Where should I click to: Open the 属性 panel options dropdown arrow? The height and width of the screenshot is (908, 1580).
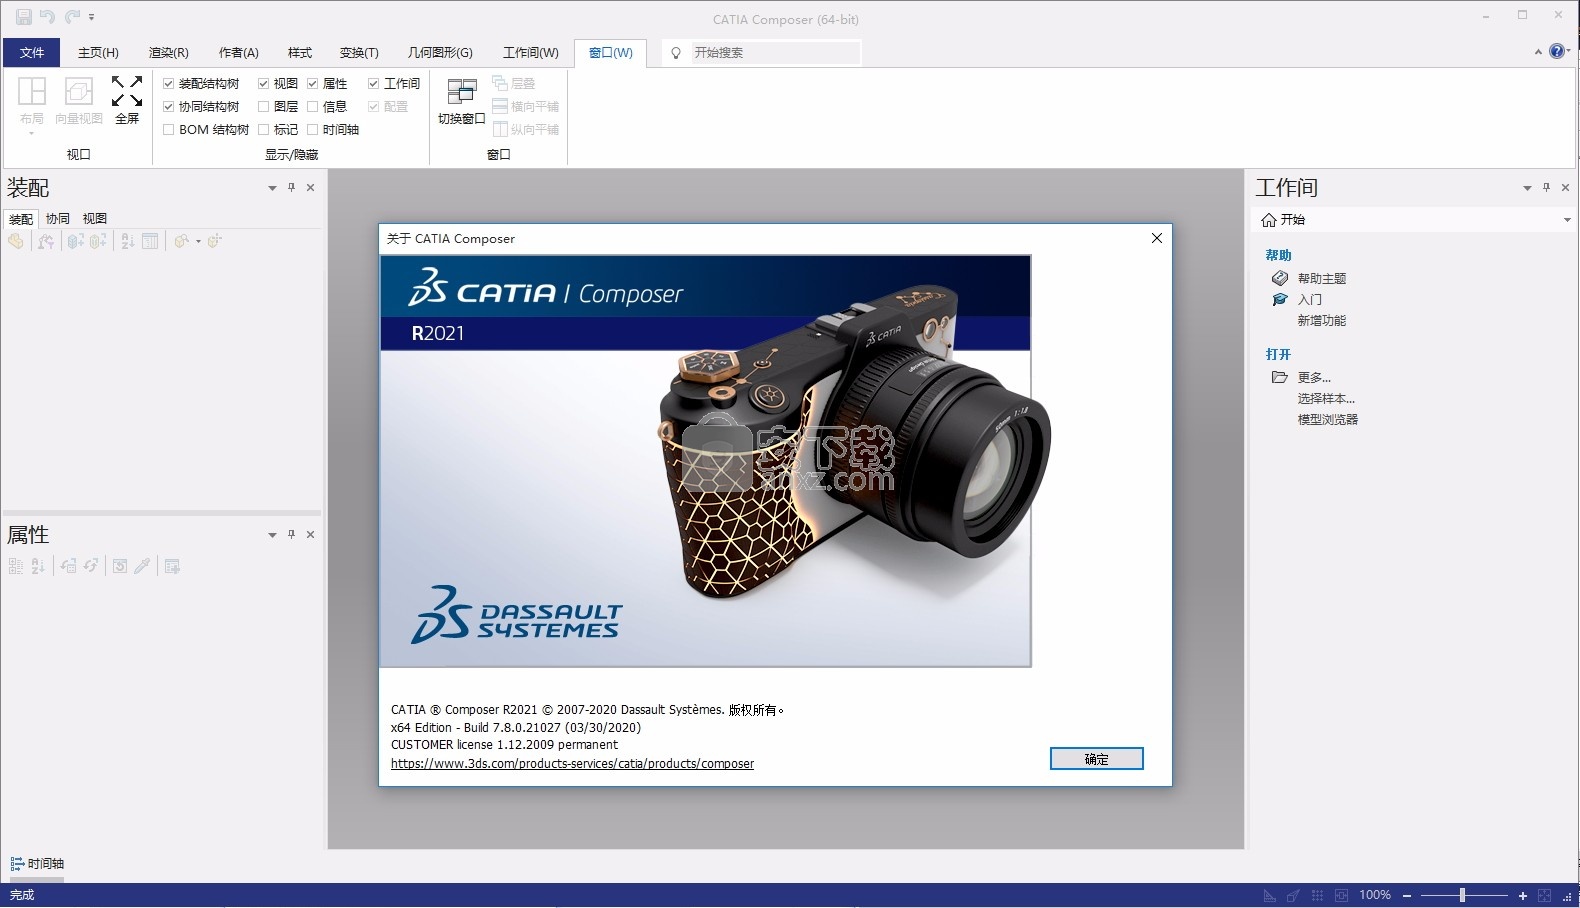click(272, 535)
